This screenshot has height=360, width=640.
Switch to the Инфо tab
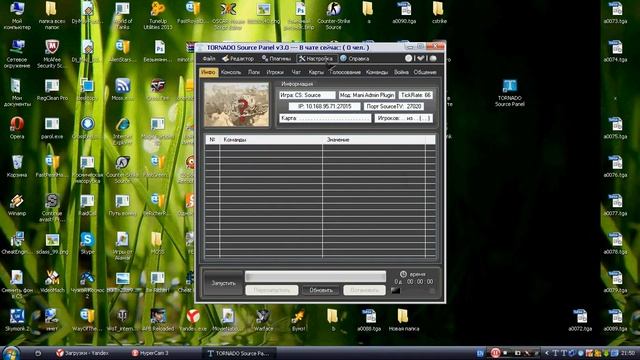click(209, 72)
